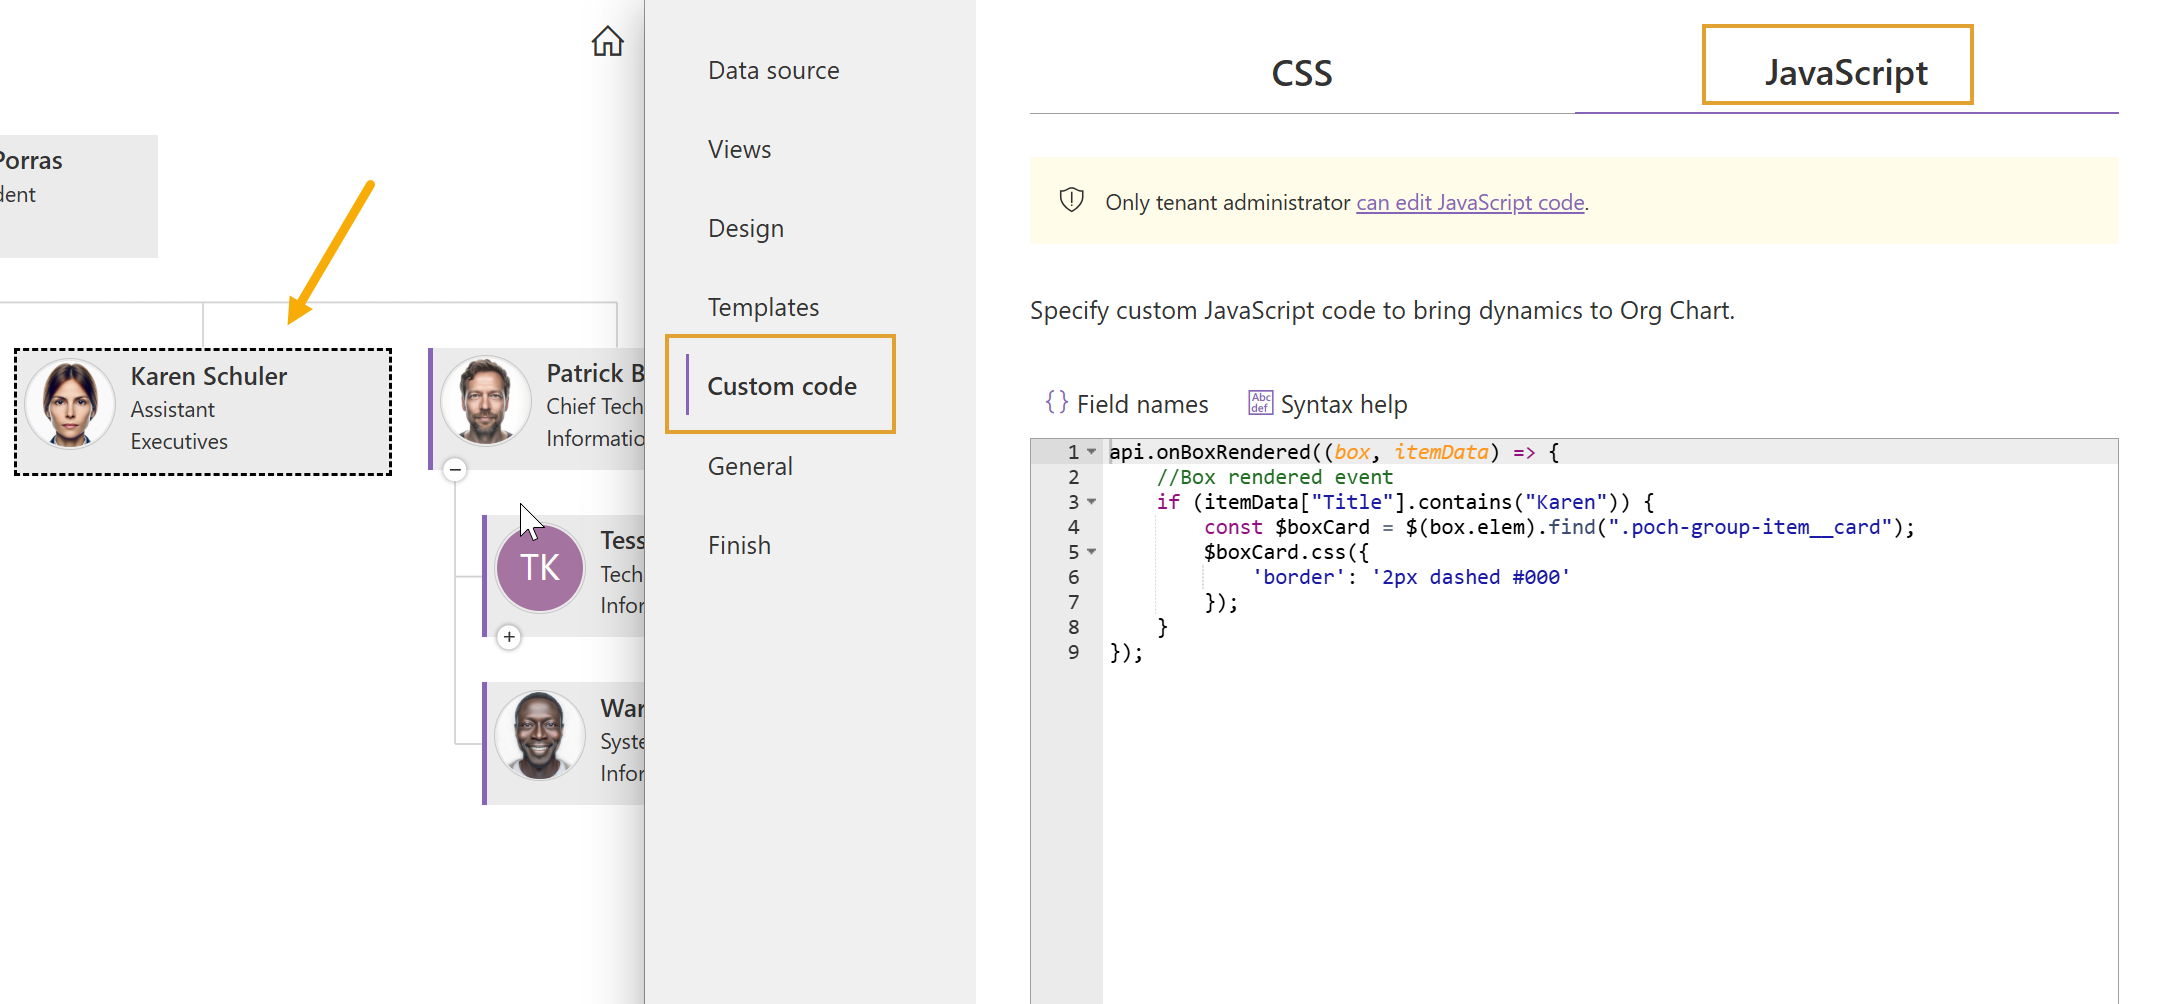Image resolution: width=2172 pixels, height=1004 pixels.
Task: Click the Syntax help button label
Action: (x=1343, y=405)
